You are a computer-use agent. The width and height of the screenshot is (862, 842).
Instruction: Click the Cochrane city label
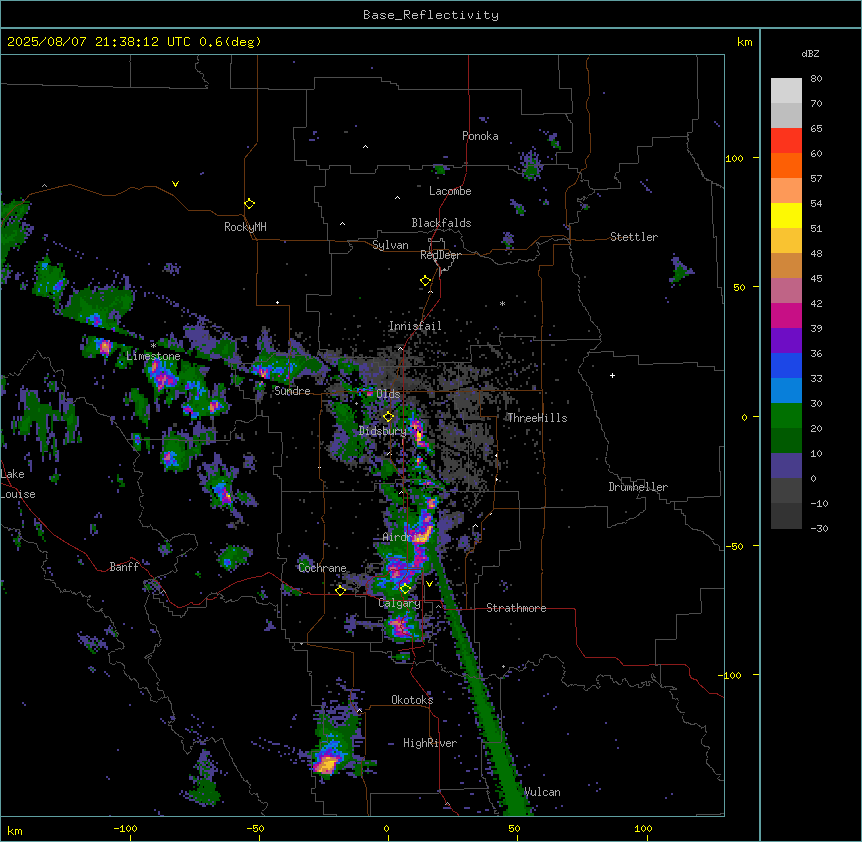pyautogui.click(x=322, y=568)
